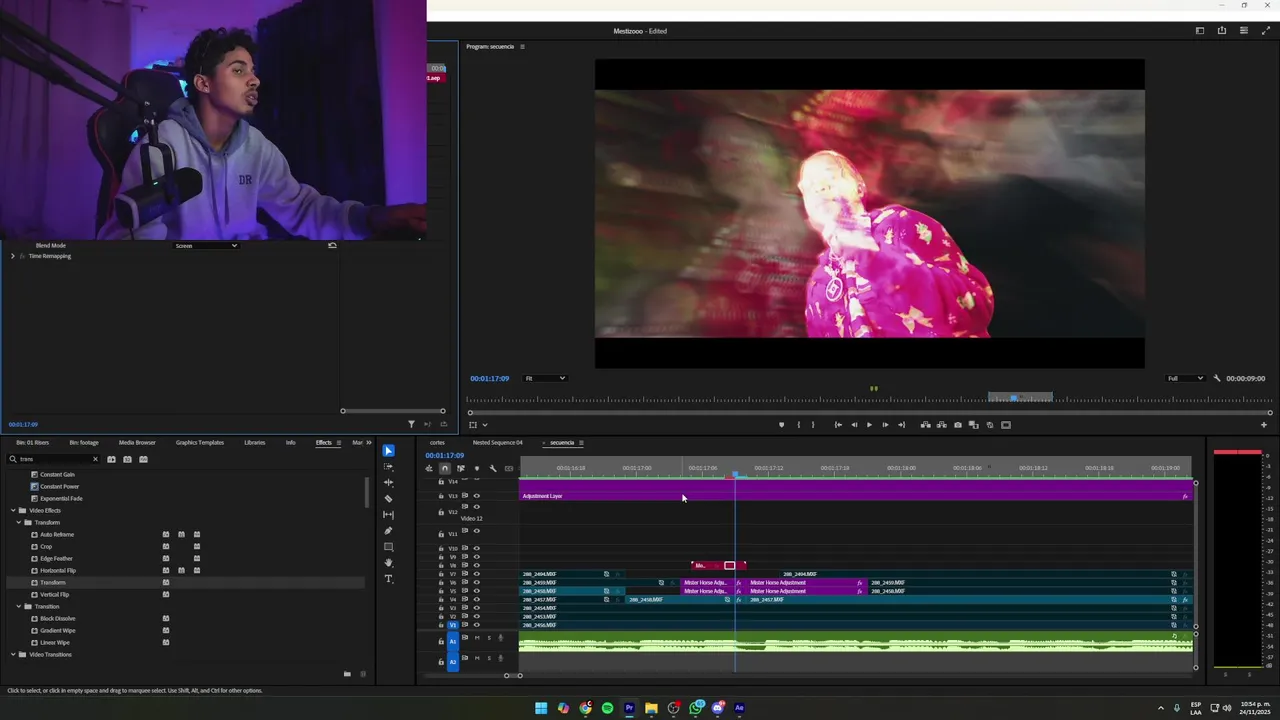Click the new custom bin folder icon
Image resolution: width=1280 pixels, height=720 pixels.
[x=347, y=674]
